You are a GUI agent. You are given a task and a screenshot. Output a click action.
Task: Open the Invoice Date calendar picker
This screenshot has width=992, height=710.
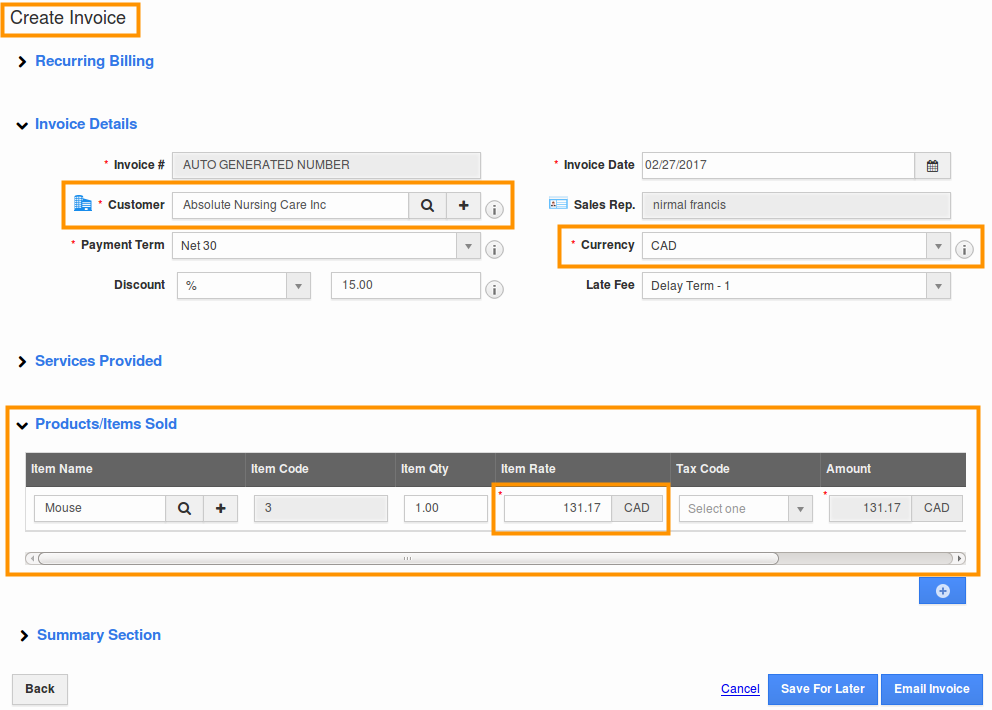933,166
